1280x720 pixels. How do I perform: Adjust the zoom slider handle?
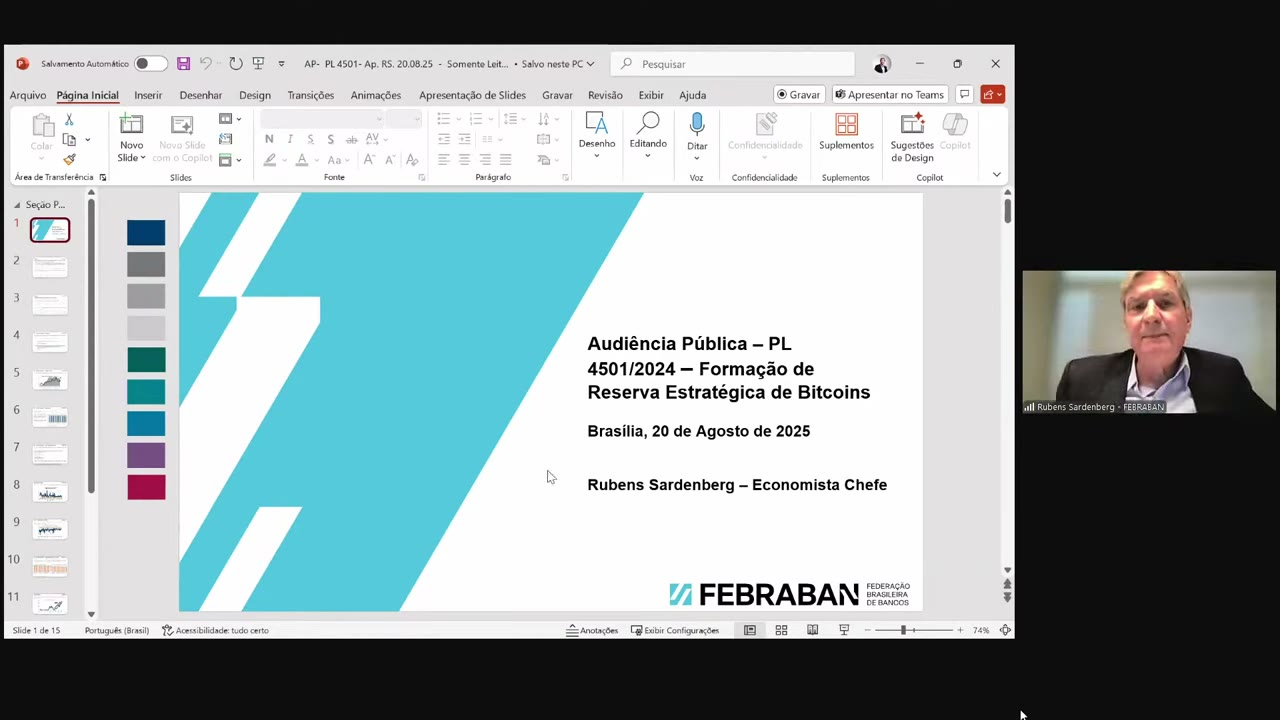[903, 630]
